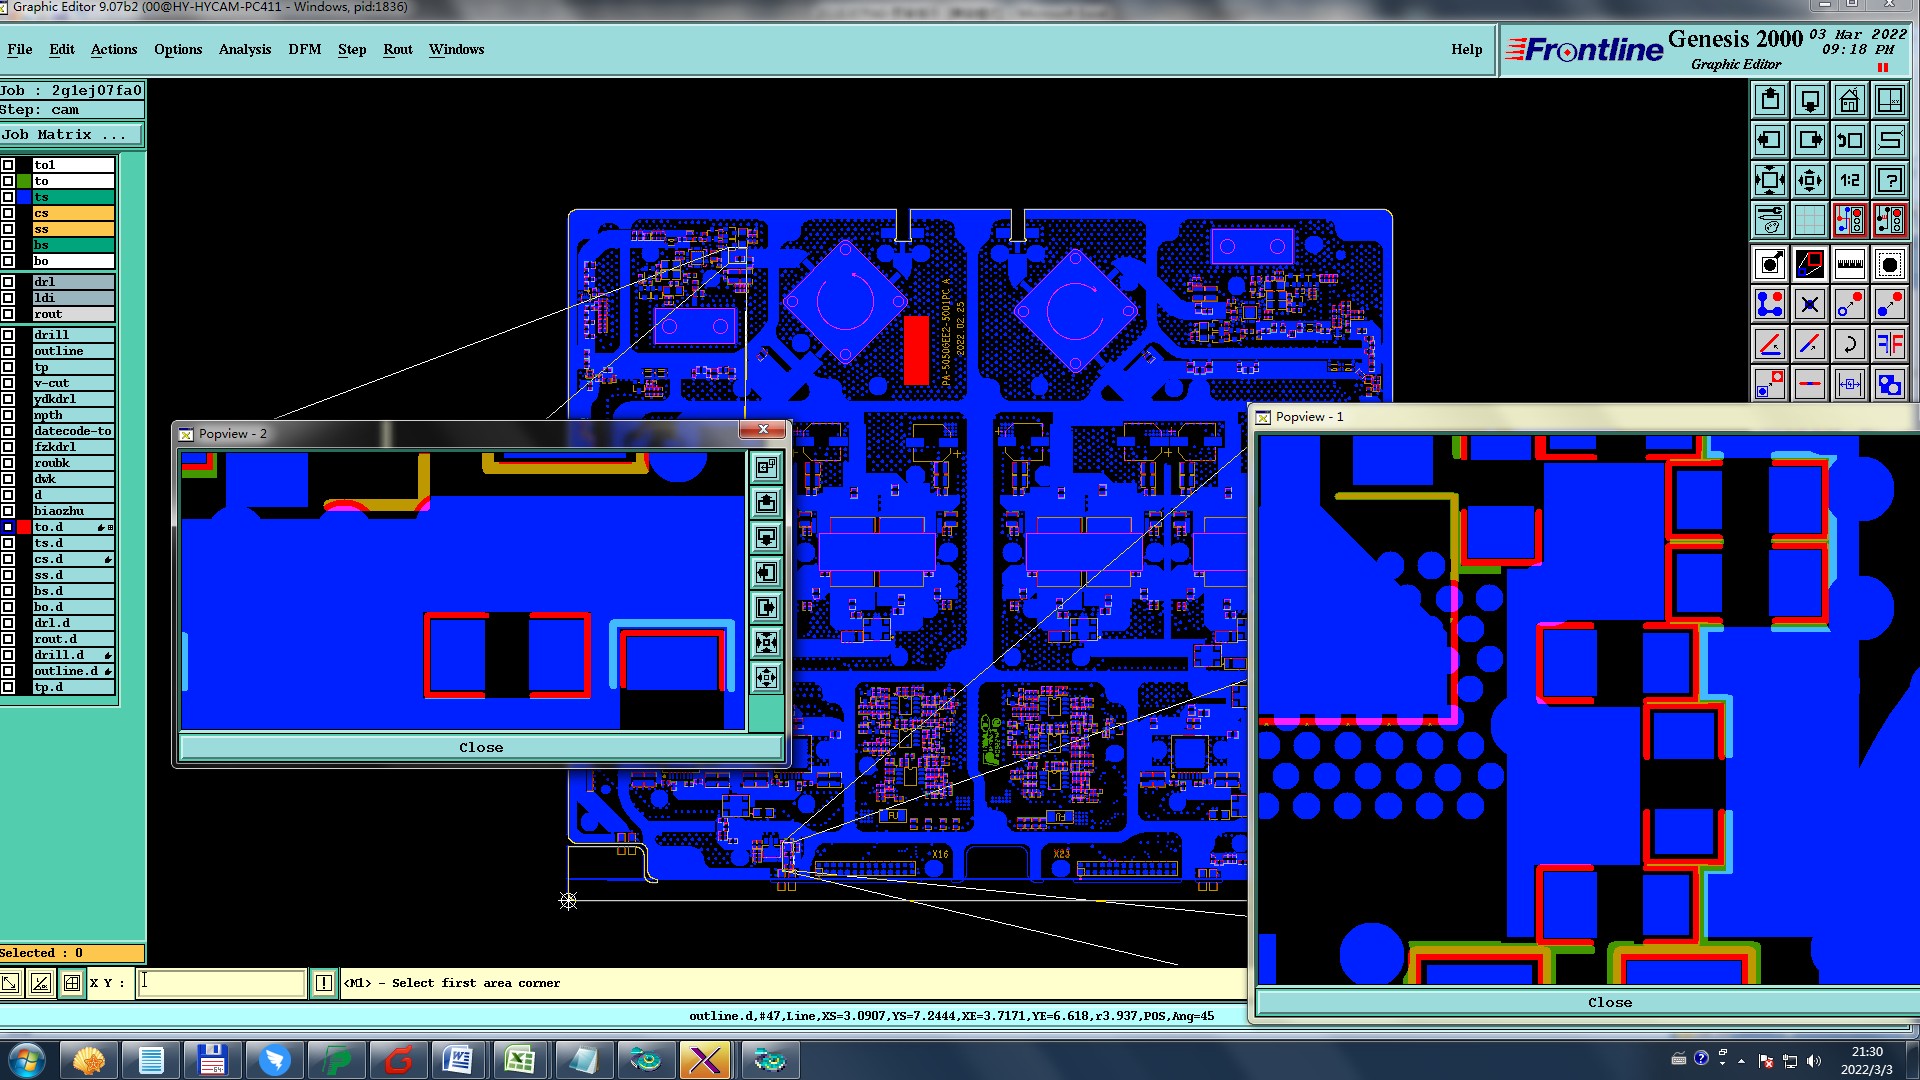Open the Actions menu
The image size is (1920, 1080).
(x=113, y=49)
